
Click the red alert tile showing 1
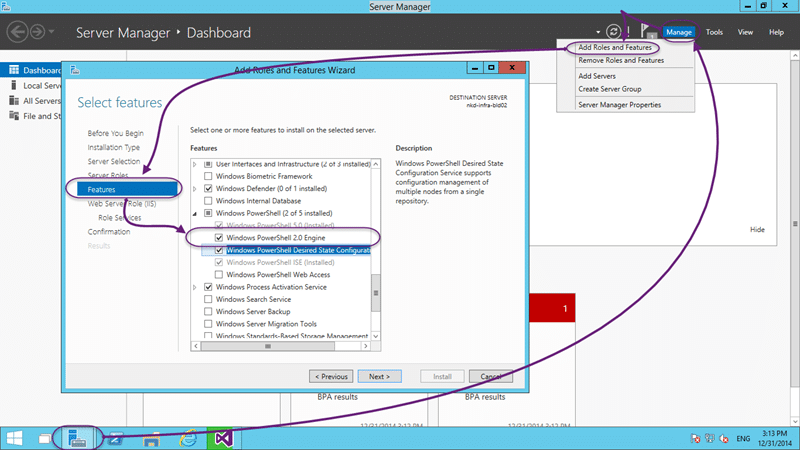coord(552,308)
